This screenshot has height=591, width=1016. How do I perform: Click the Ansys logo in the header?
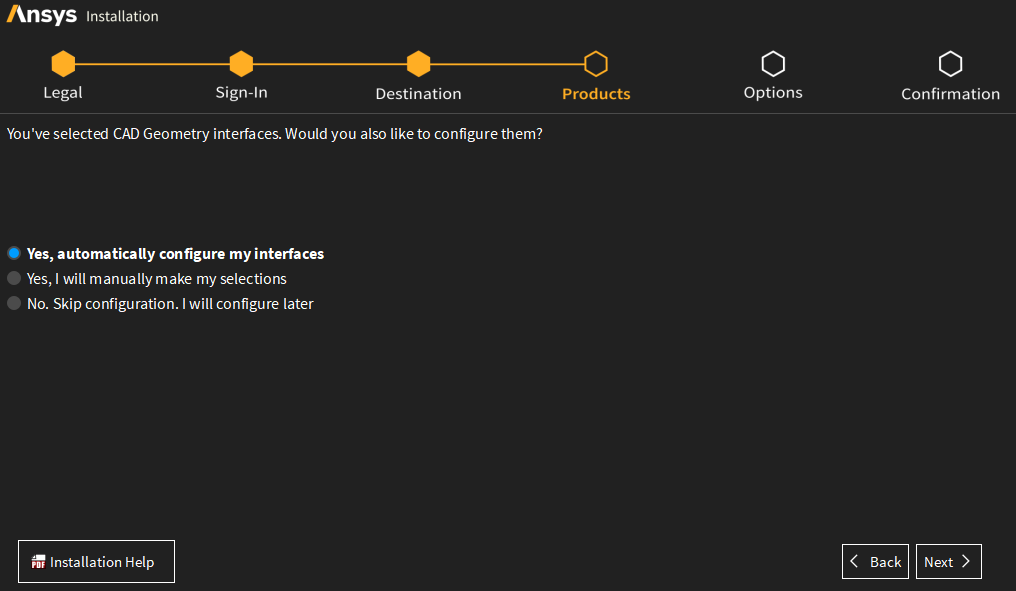(x=42, y=15)
